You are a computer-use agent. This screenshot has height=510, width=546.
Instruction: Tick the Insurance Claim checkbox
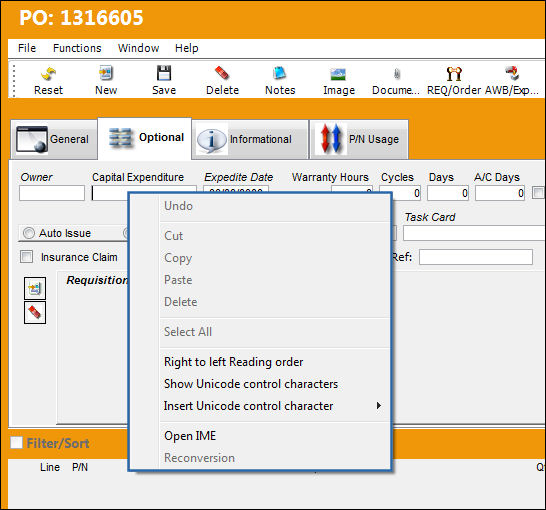[x=26, y=257]
